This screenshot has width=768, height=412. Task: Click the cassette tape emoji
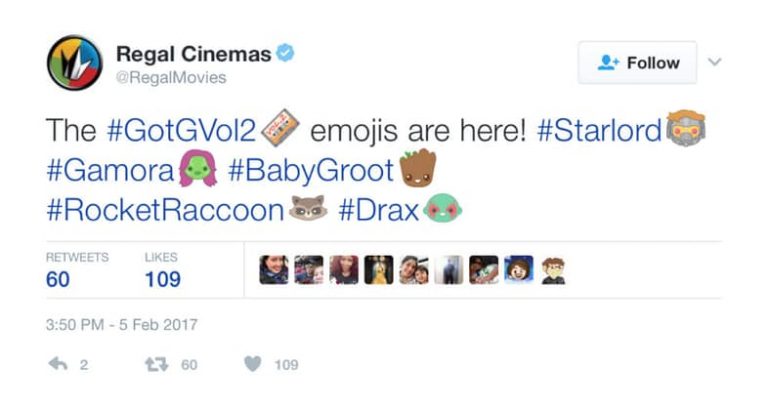[x=280, y=128]
